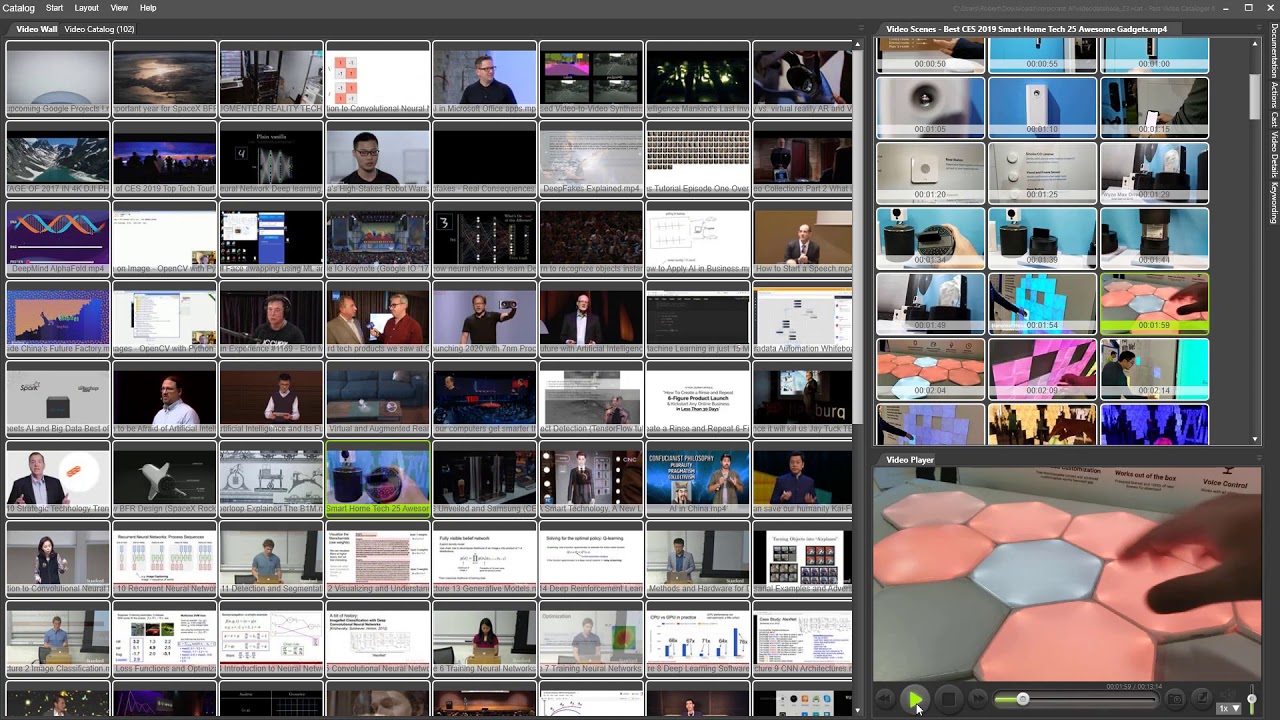
Task: Open the Help menu
Action: tap(148, 8)
